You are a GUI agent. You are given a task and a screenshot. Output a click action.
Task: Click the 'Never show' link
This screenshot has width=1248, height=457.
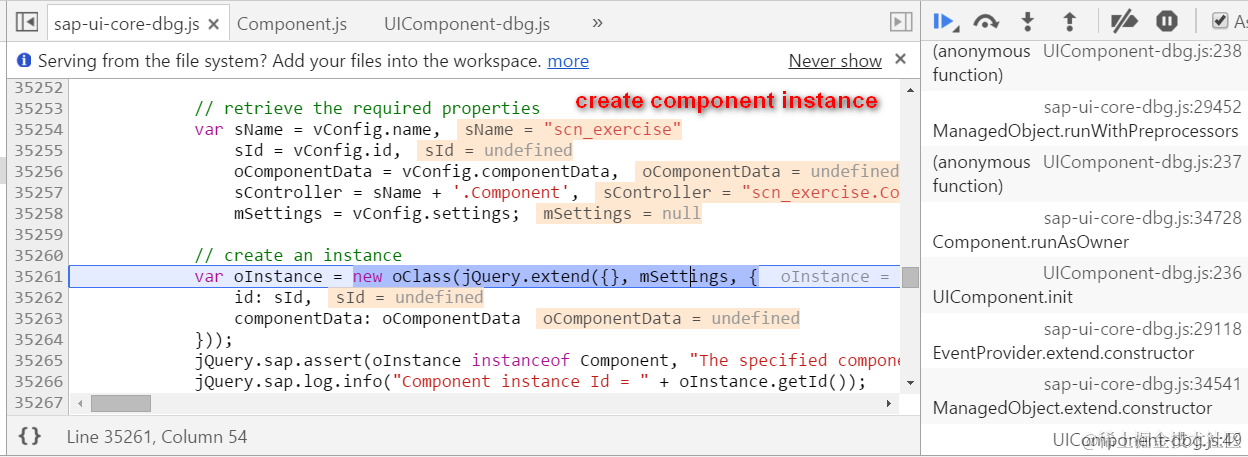pyautogui.click(x=835, y=61)
